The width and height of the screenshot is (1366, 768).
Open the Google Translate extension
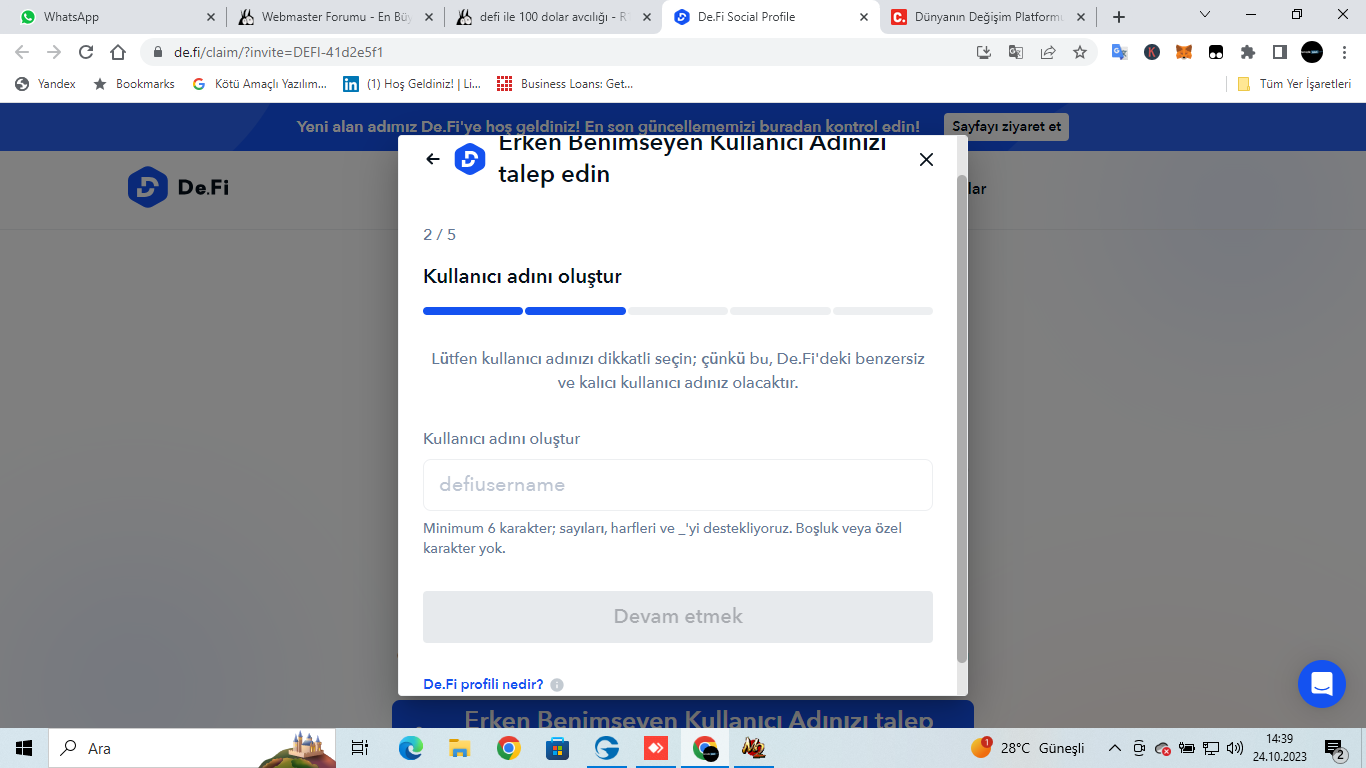[x=1120, y=52]
